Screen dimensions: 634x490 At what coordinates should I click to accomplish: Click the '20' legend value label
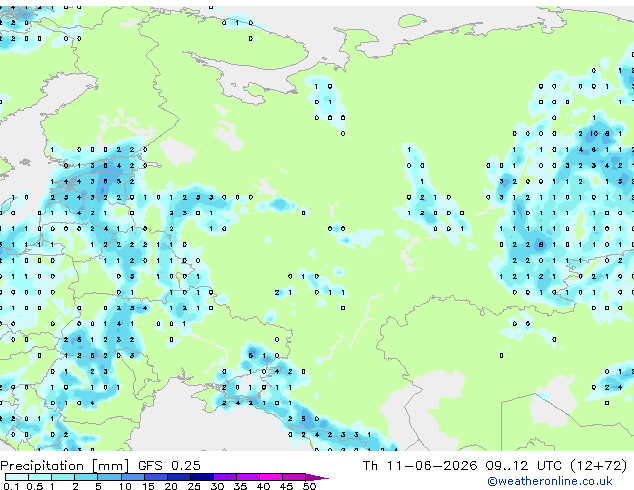[x=171, y=486]
